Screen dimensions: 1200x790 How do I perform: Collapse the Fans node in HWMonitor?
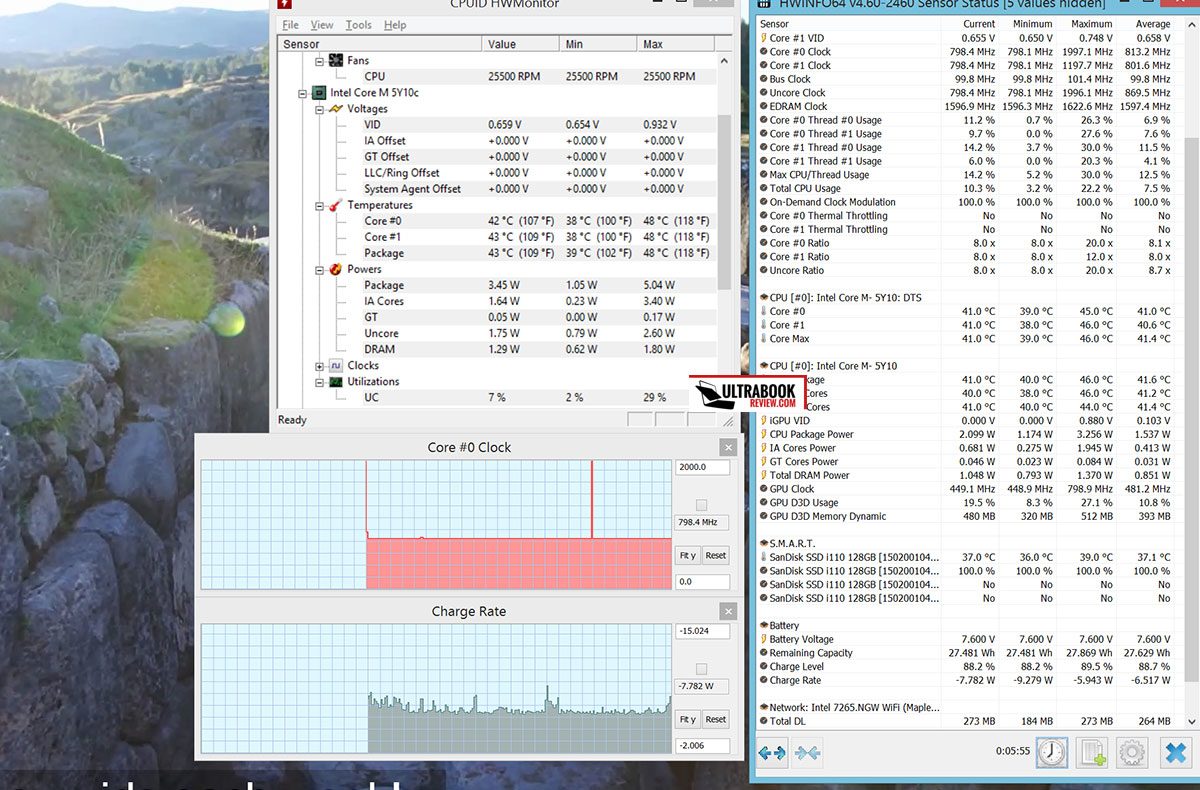point(319,60)
